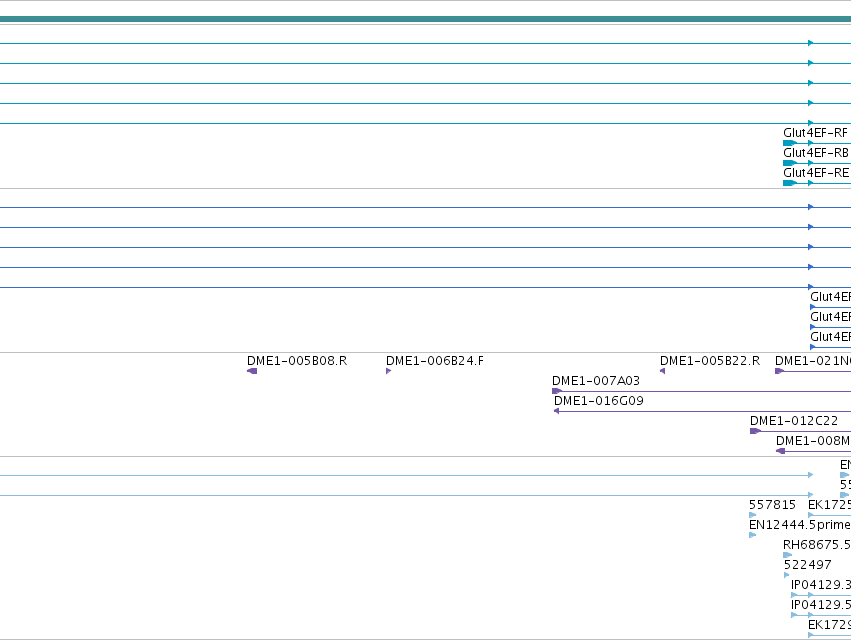
Task: Select the Glut4EF-RE transcript label
Action: (816, 173)
